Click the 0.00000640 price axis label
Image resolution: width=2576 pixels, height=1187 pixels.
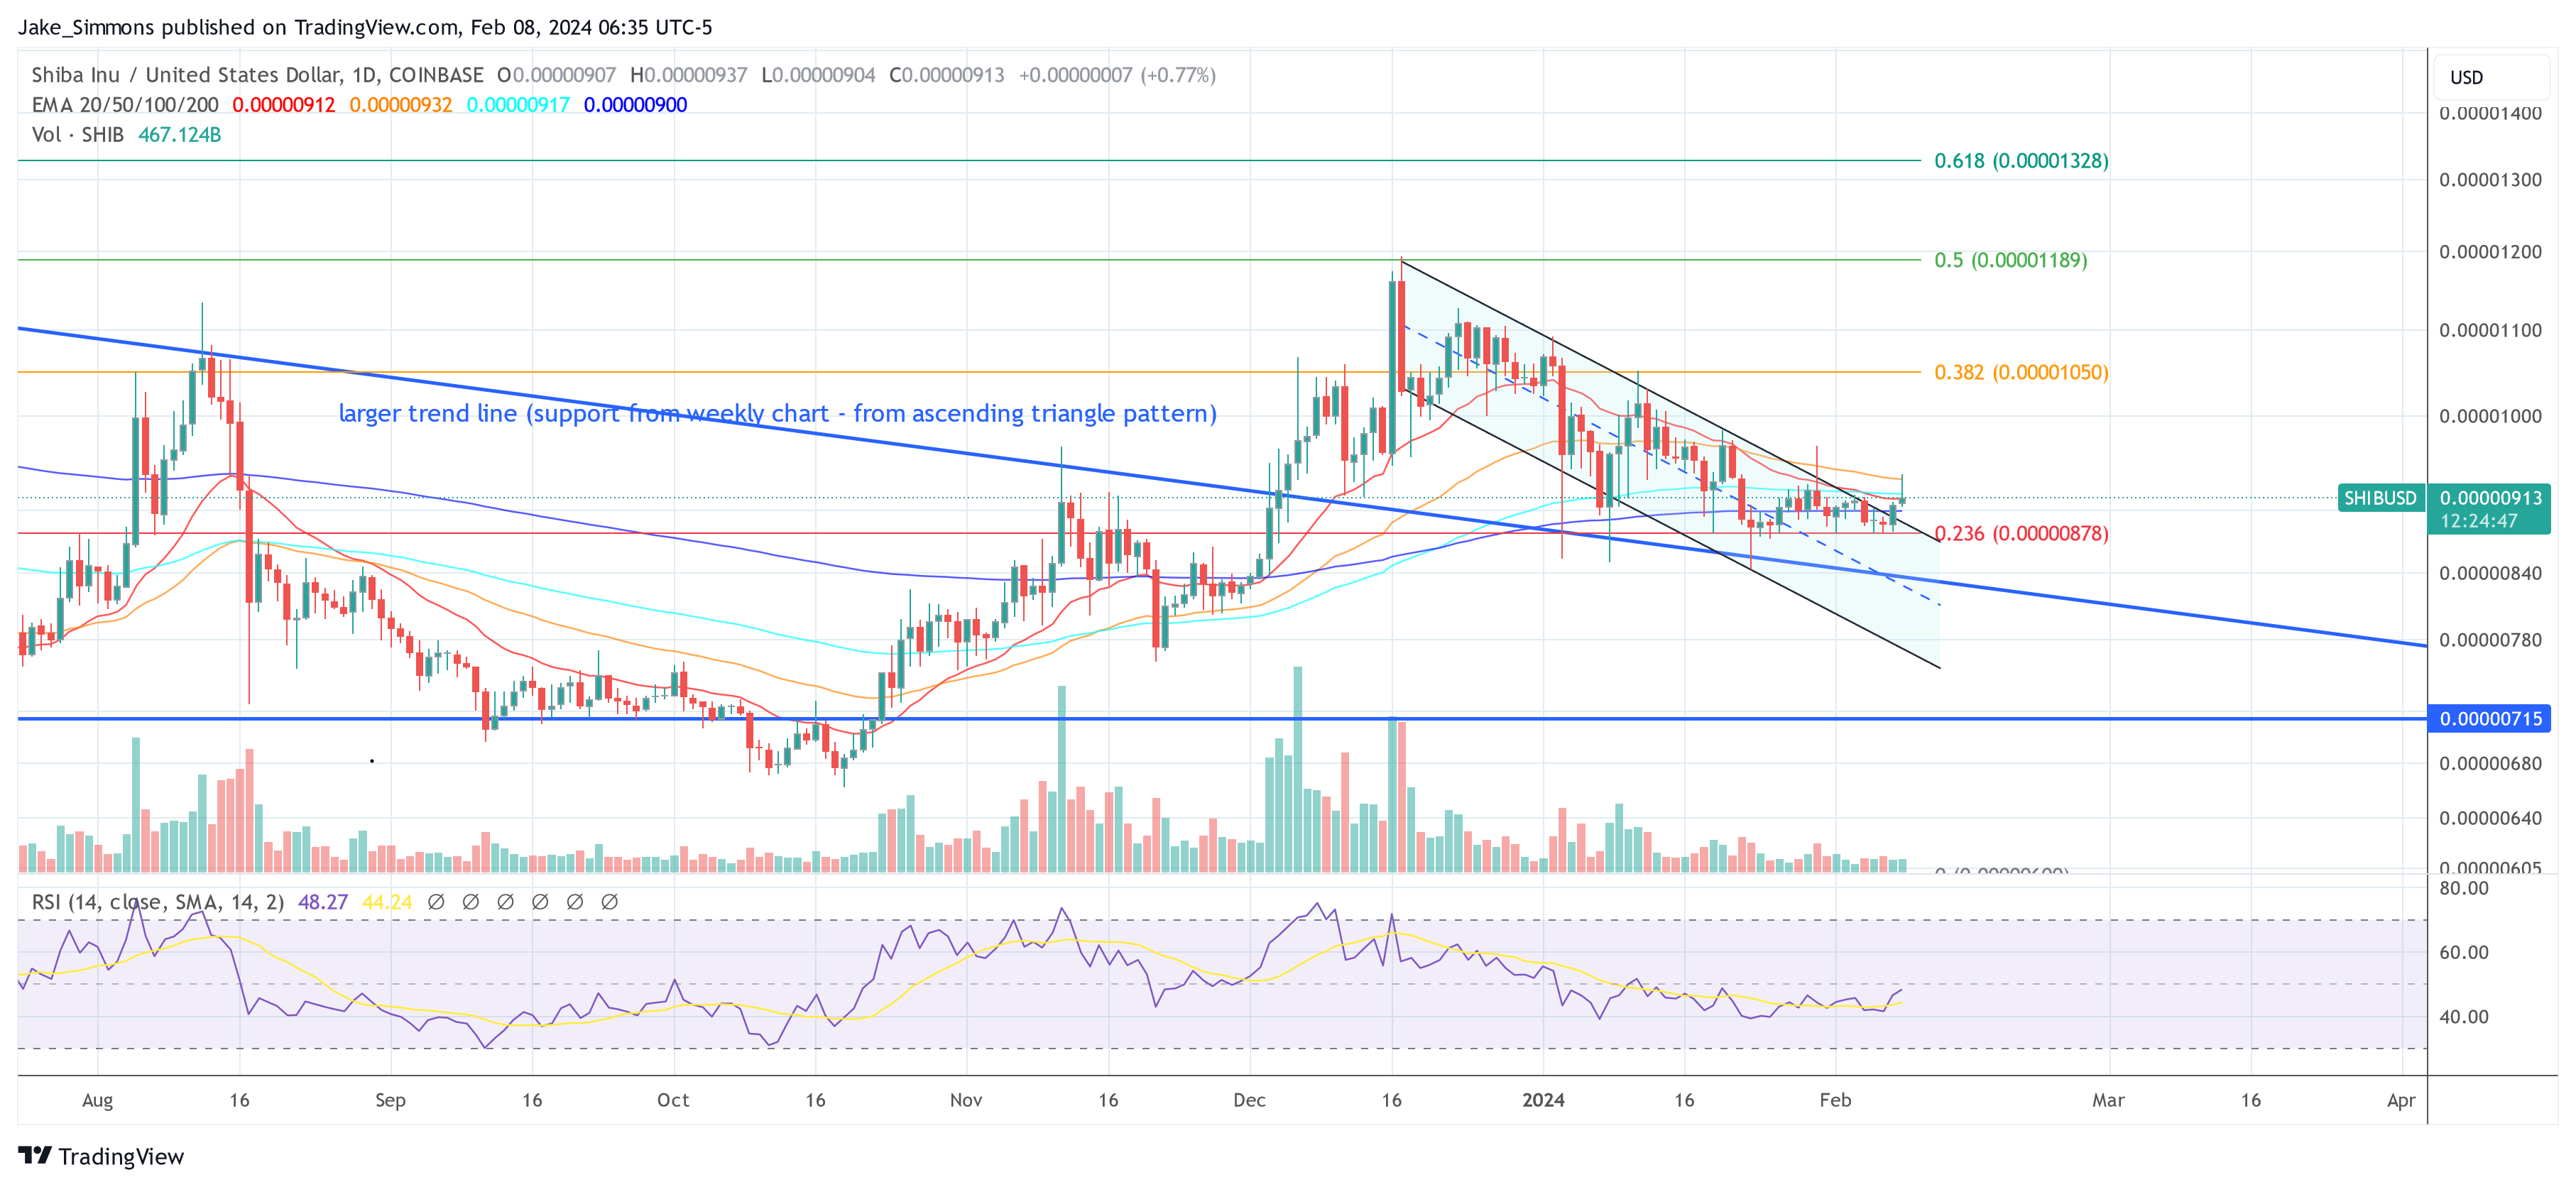[2490, 818]
